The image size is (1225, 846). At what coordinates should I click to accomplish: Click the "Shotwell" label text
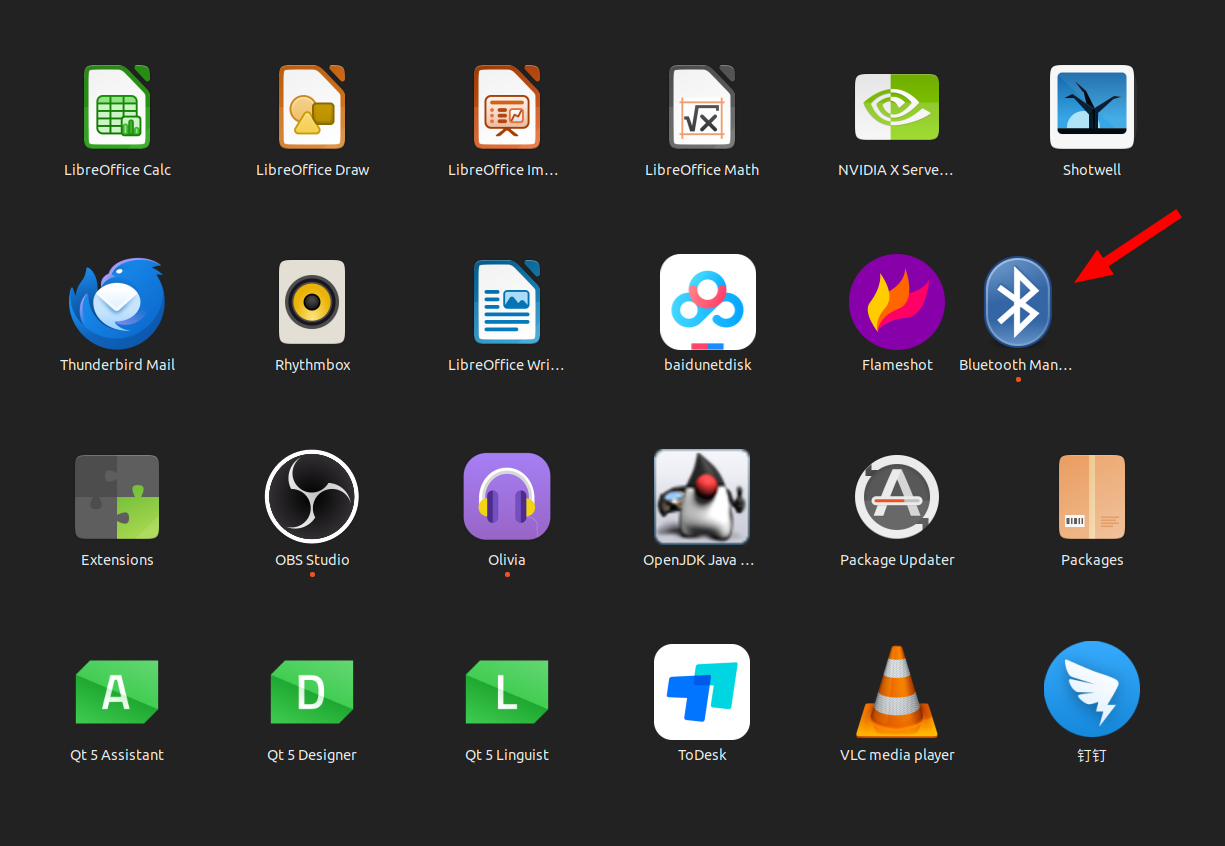(1092, 170)
